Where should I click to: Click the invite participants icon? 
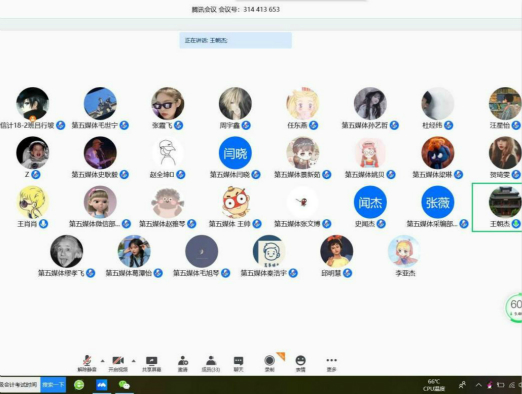183,363
